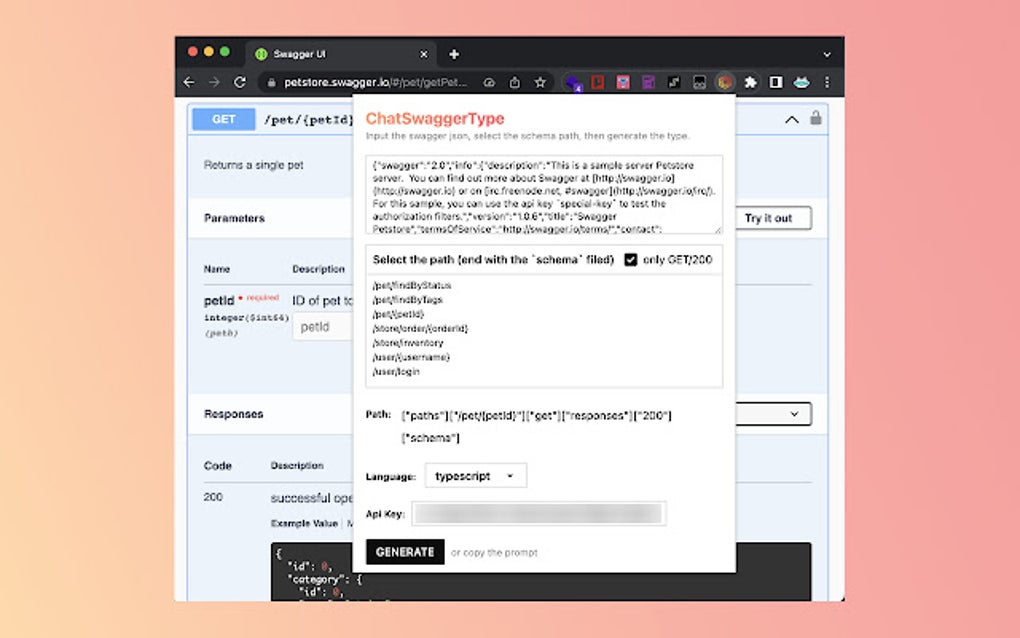Image resolution: width=1020 pixels, height=638 pixels.
Task: Click inside the Api Key input field
Action: click(x=538, y=513)
